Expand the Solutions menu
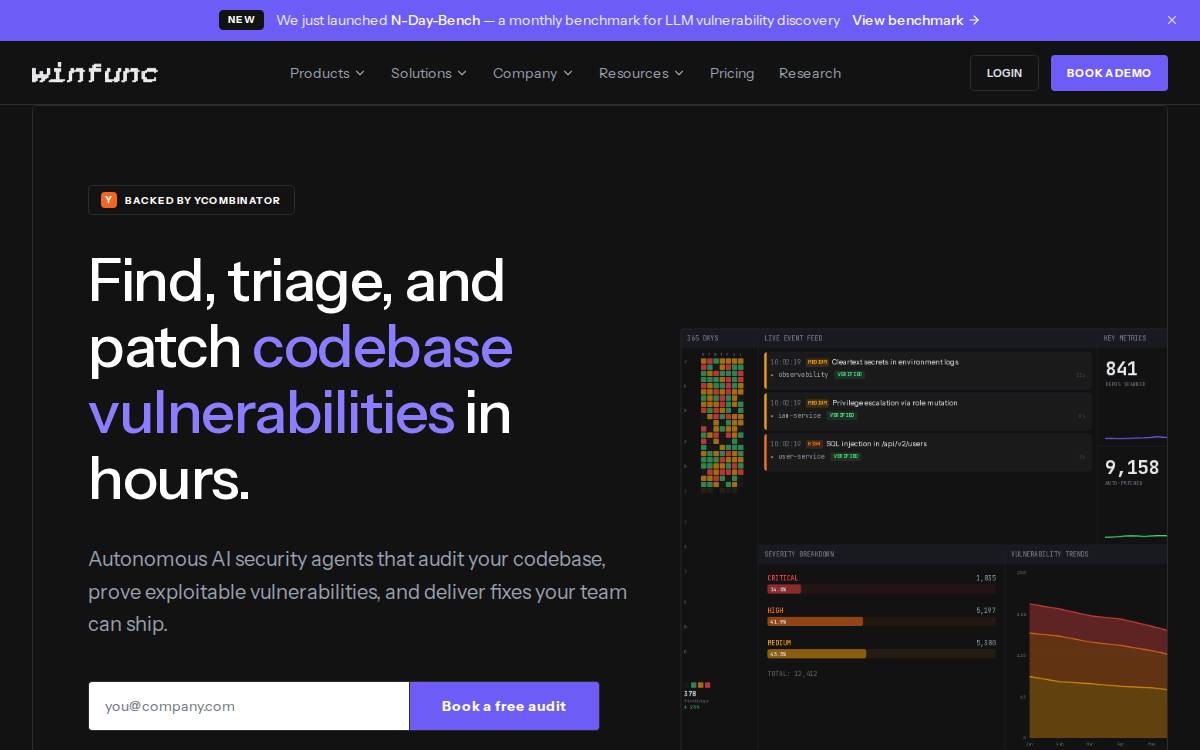Screen dimensions: 1200x750 [x=429, y=73]
